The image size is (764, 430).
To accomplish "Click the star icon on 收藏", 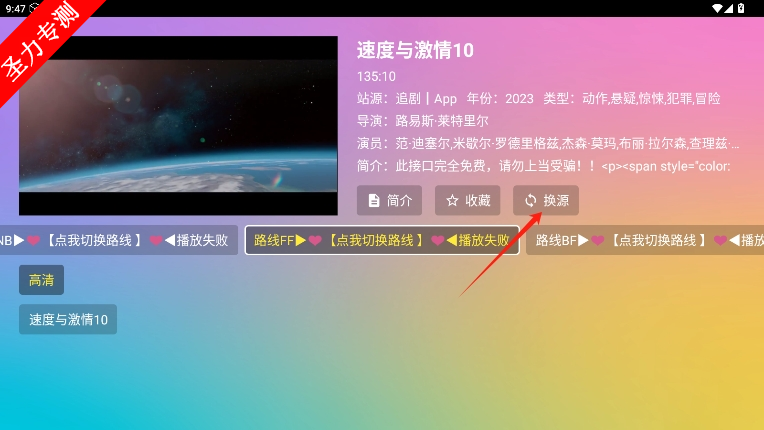I will click(x=452, y=201).
